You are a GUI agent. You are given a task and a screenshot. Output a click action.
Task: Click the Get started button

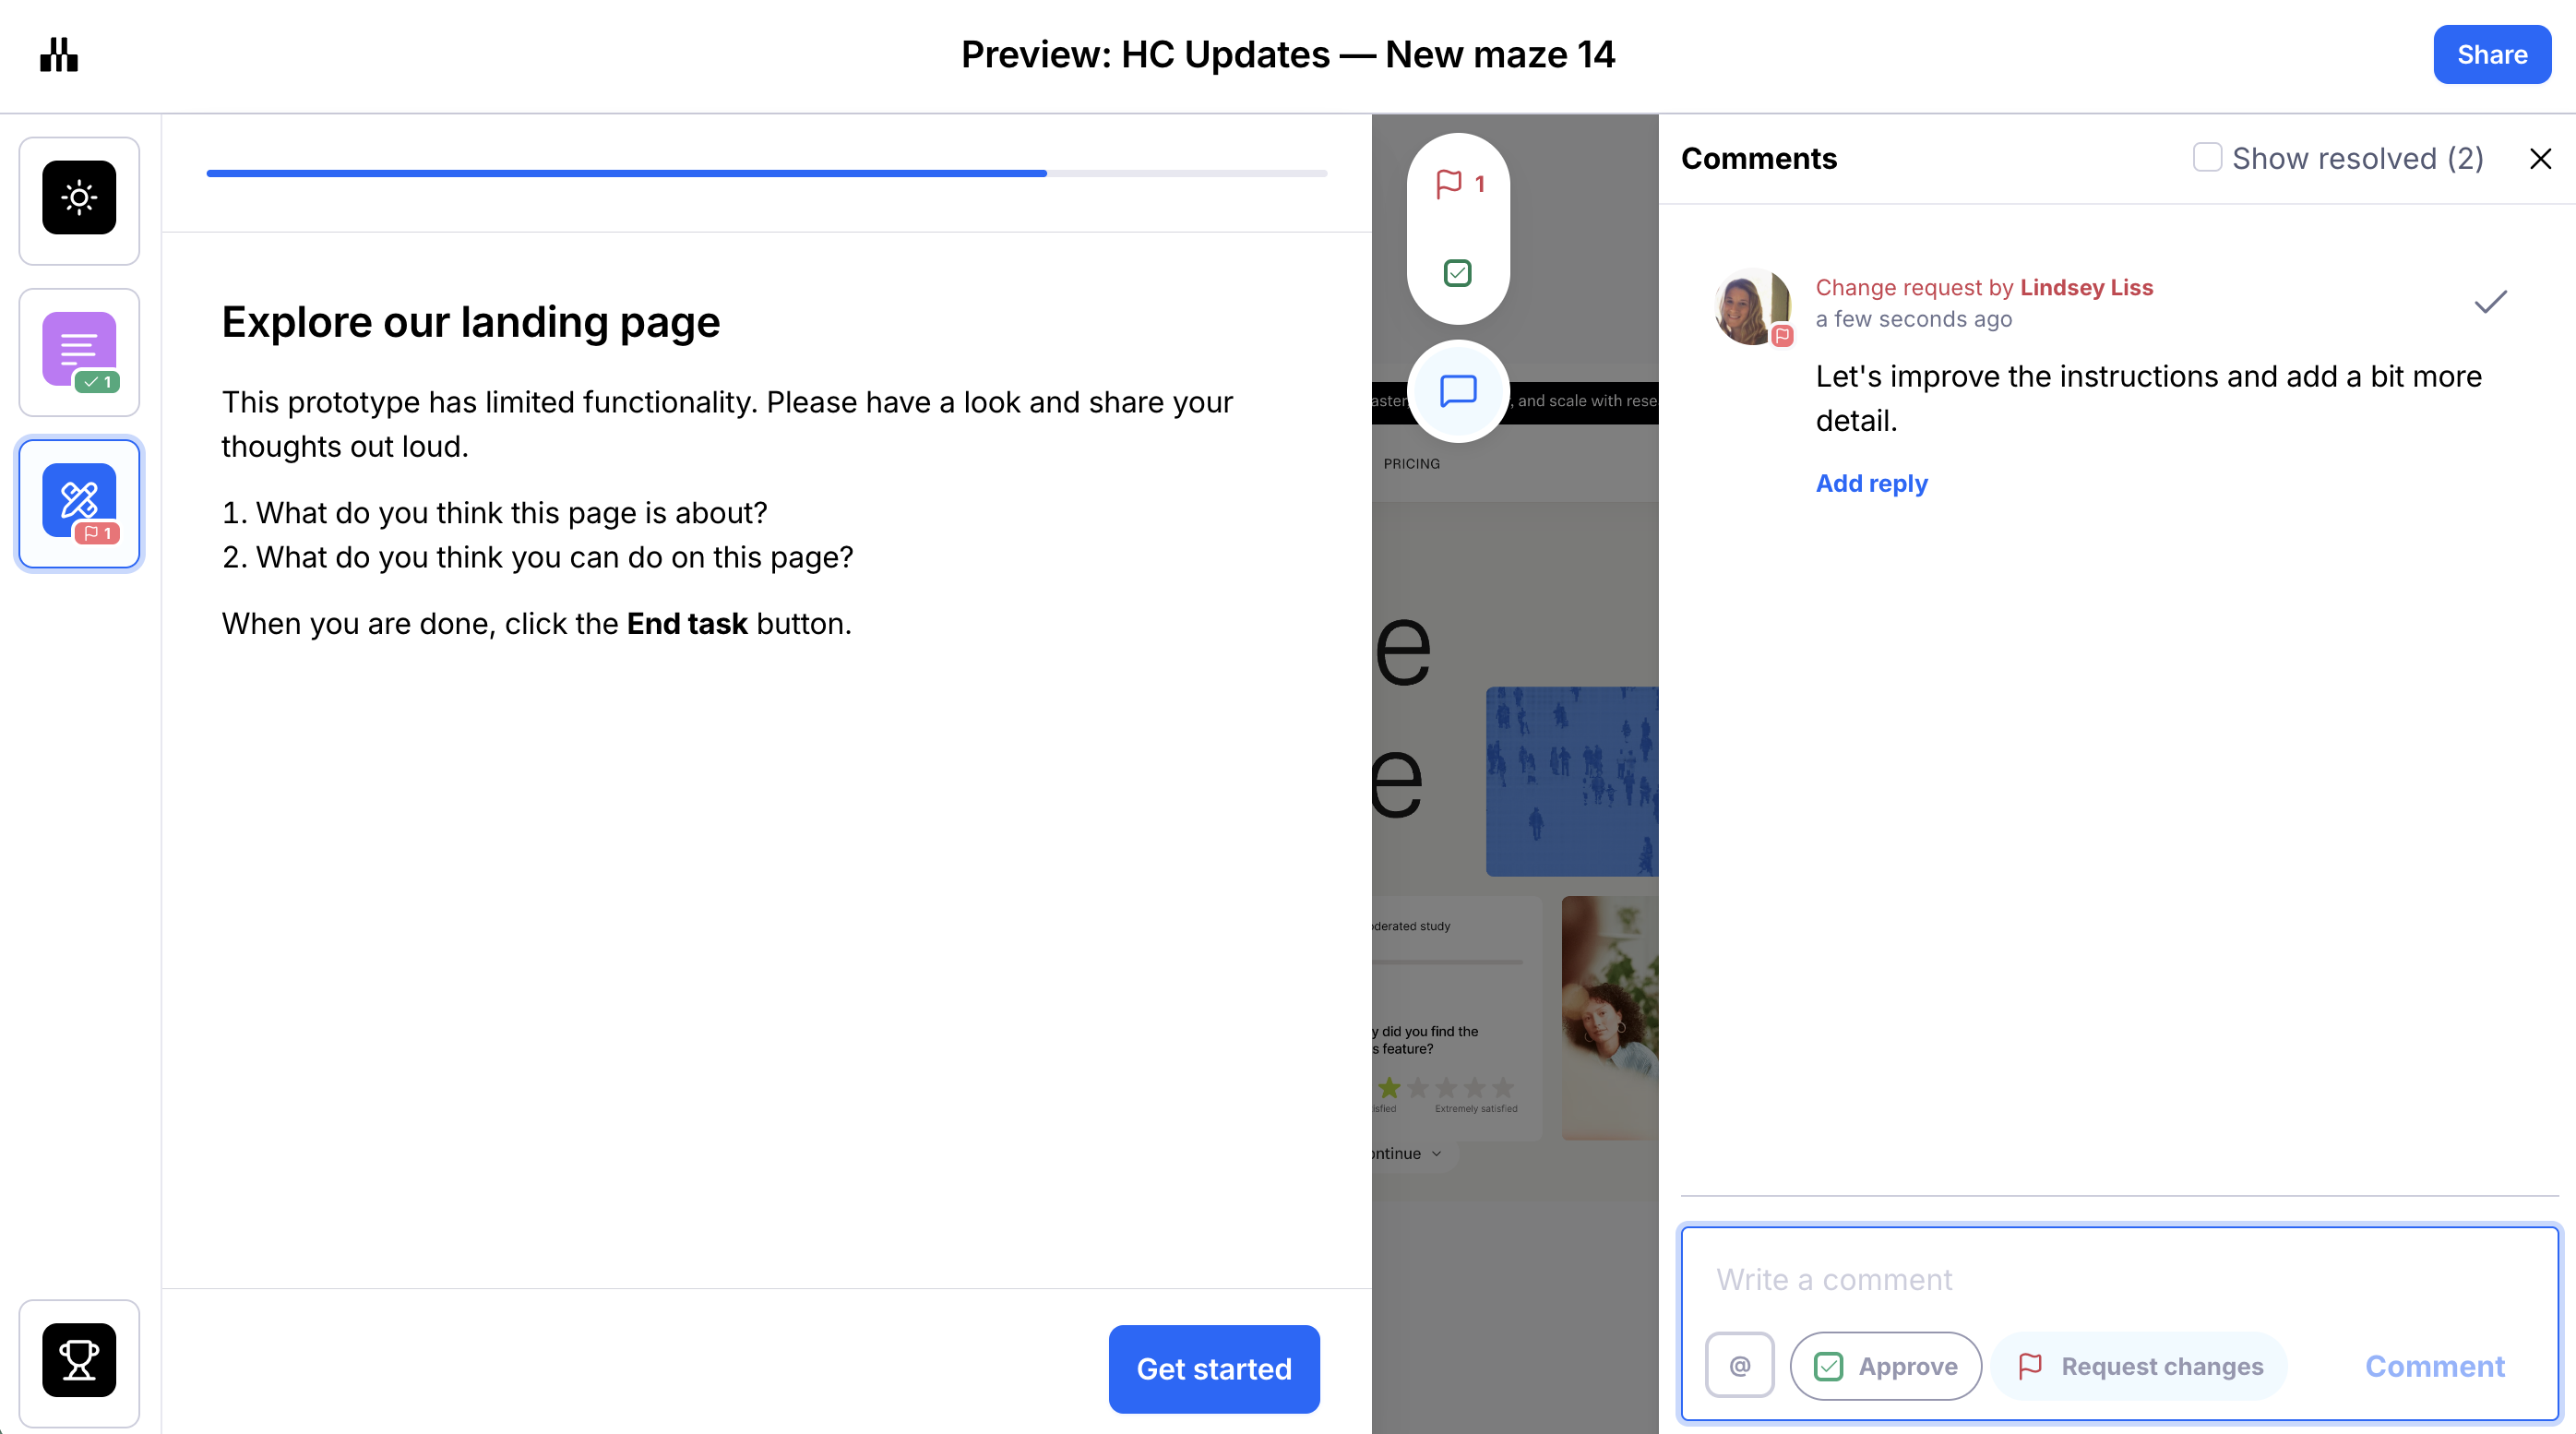tap(1213, 1368)
